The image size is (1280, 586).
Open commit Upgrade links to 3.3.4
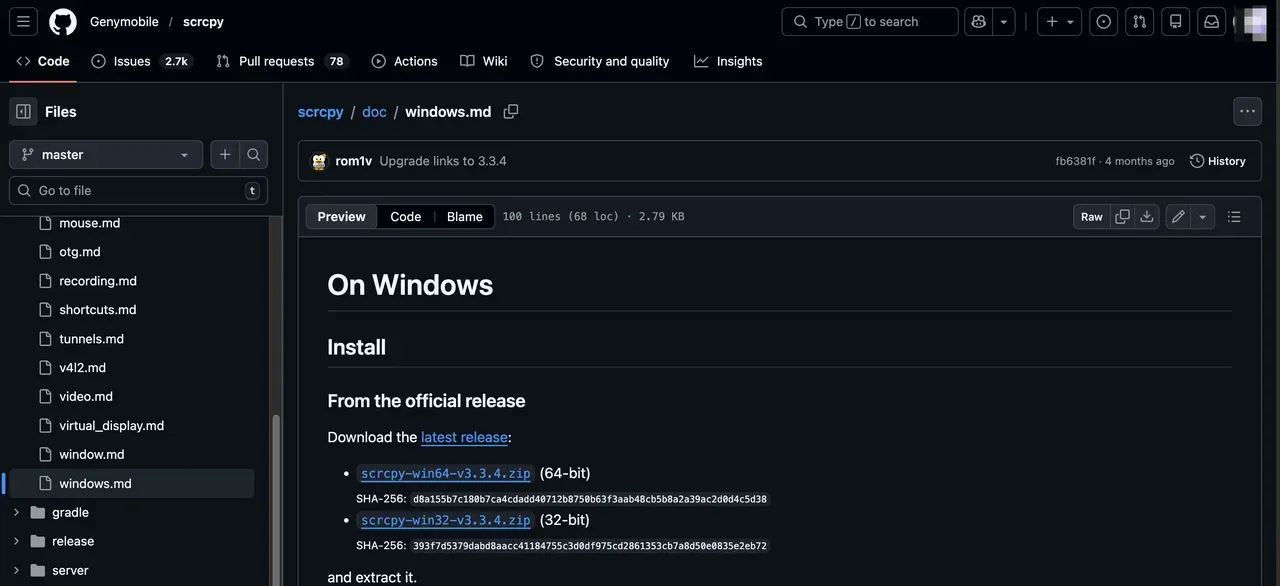coord(443,161)
